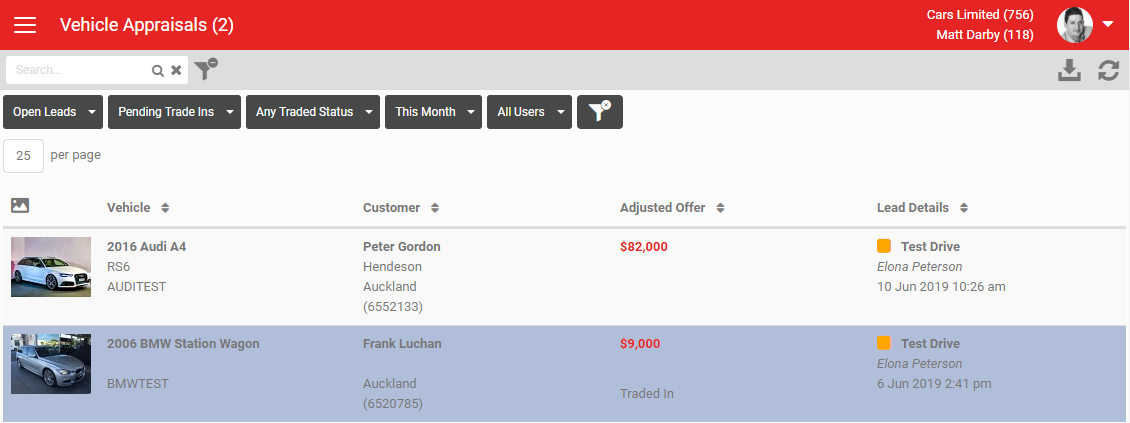Click orange status swatch for Frank Luchan
The width and height of the screenshot is (1130, 423).
884,343
